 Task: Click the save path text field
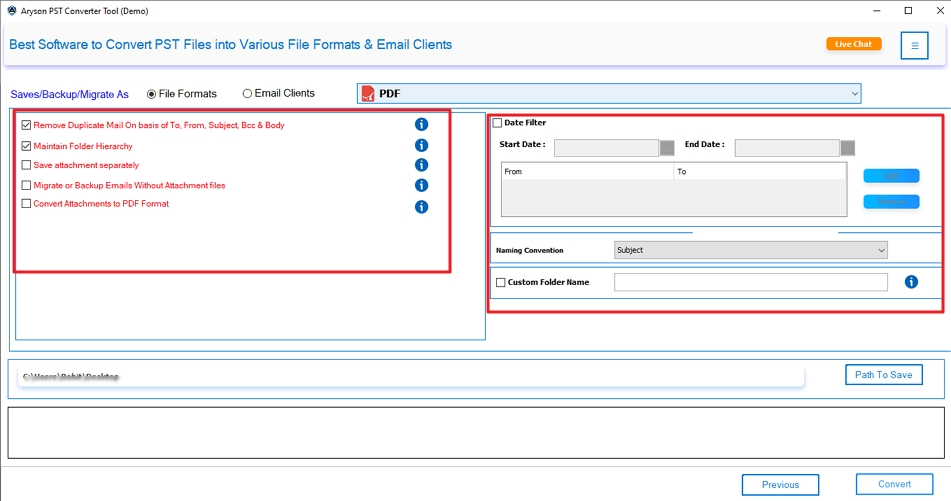tap(411, 377)
